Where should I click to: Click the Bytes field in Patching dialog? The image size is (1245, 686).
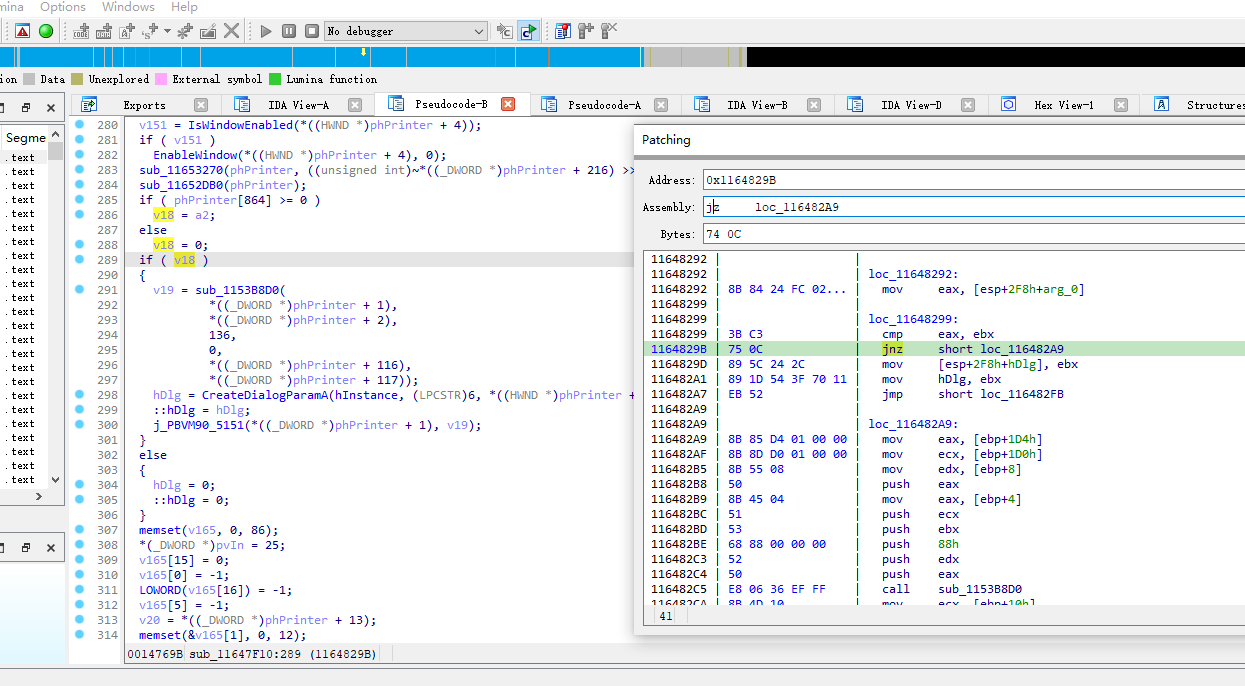(973, 234)
